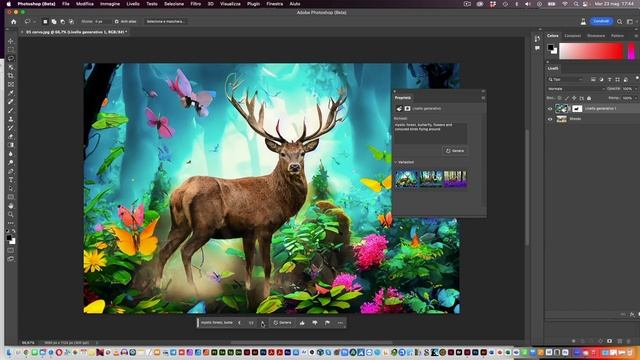
Task: Hide the Sfondo layer
Action: pos(550,119)
